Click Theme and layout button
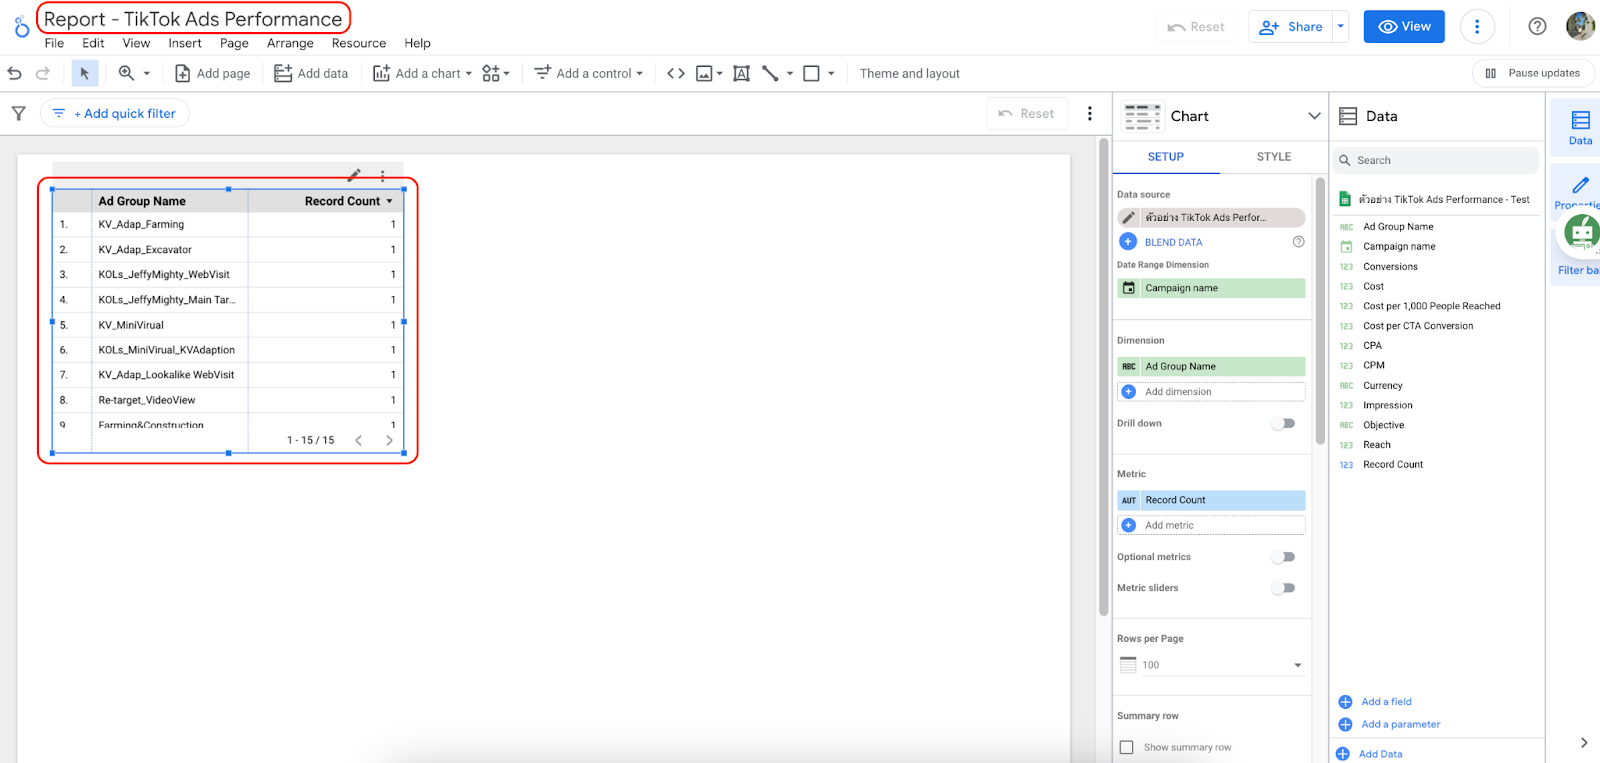Screen dimensions: 1600x763 coord(910,73)
